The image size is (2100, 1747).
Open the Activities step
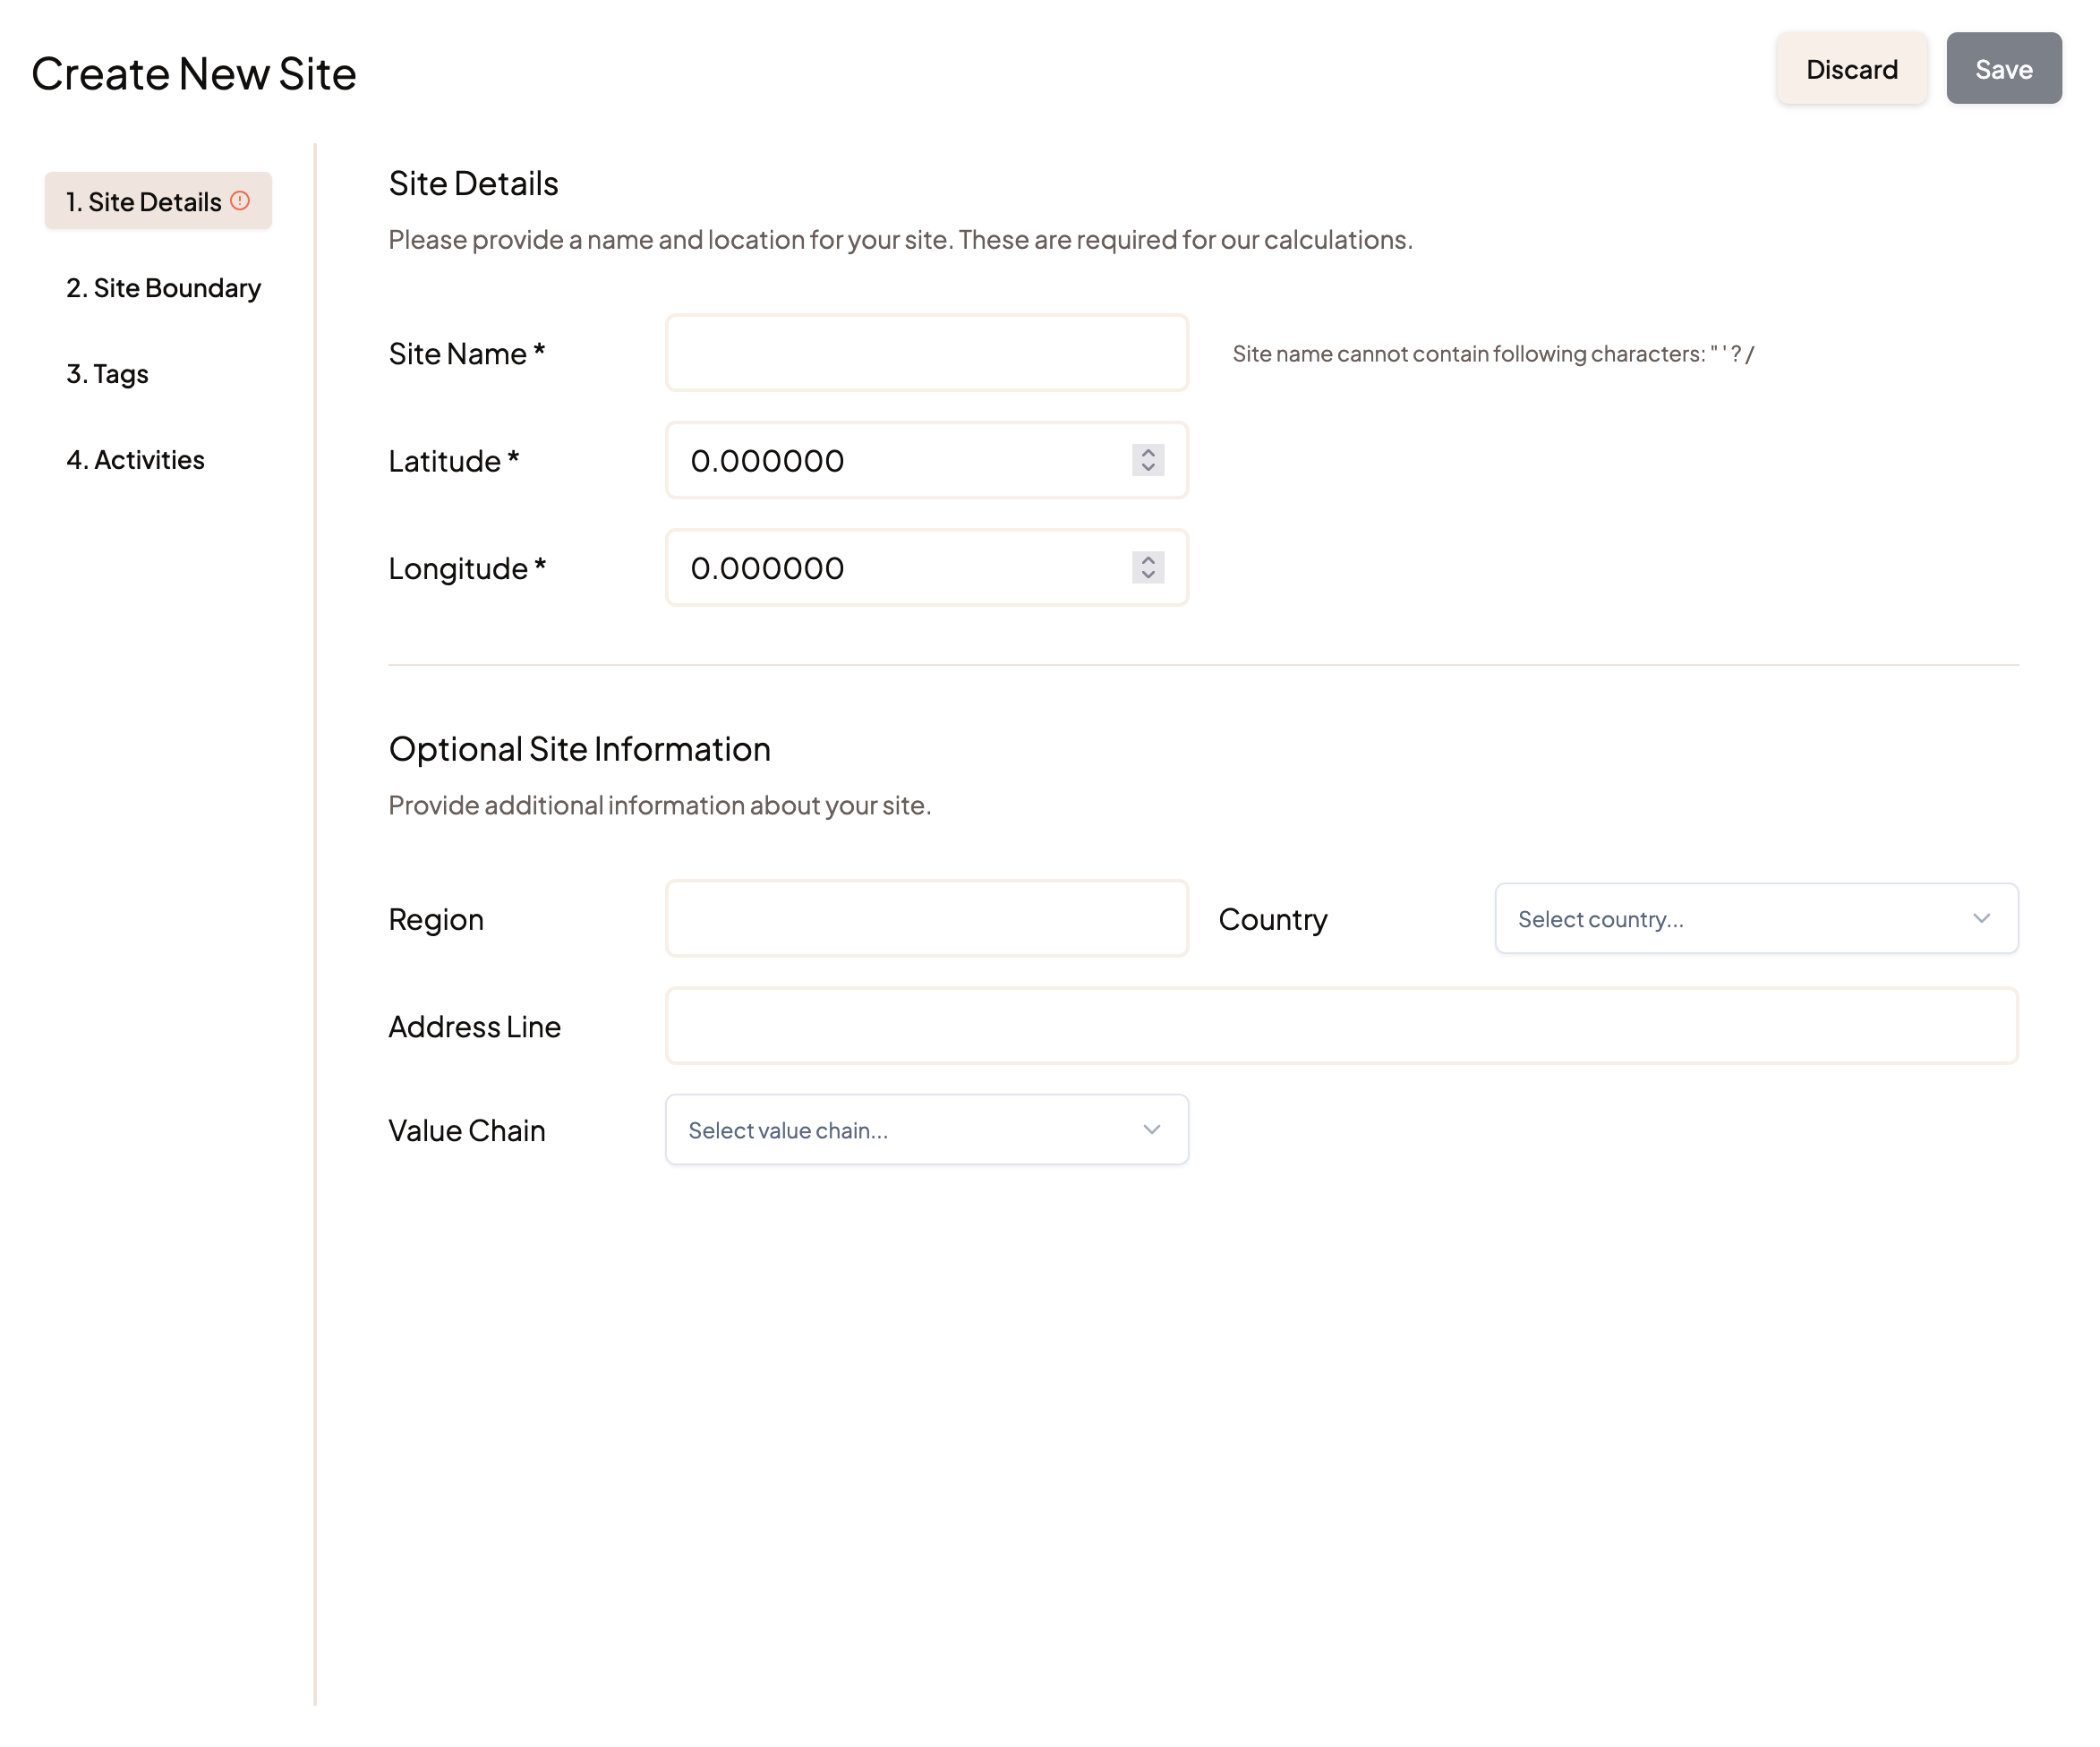pos(135,460)
